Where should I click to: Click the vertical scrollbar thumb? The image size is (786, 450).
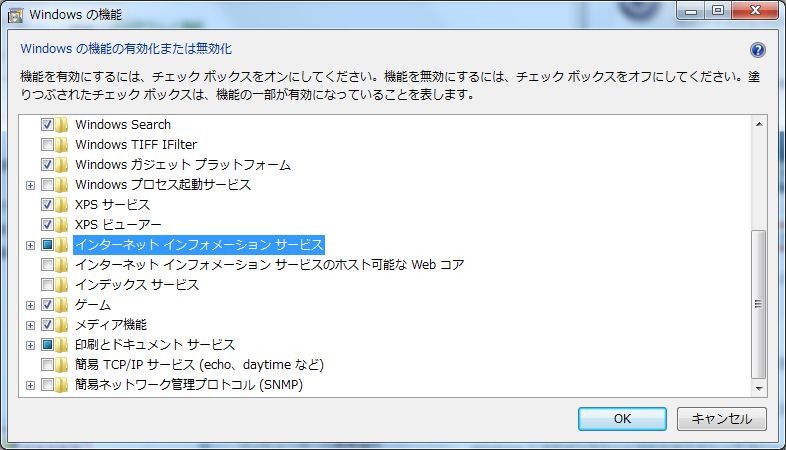[x=759, y=304]
